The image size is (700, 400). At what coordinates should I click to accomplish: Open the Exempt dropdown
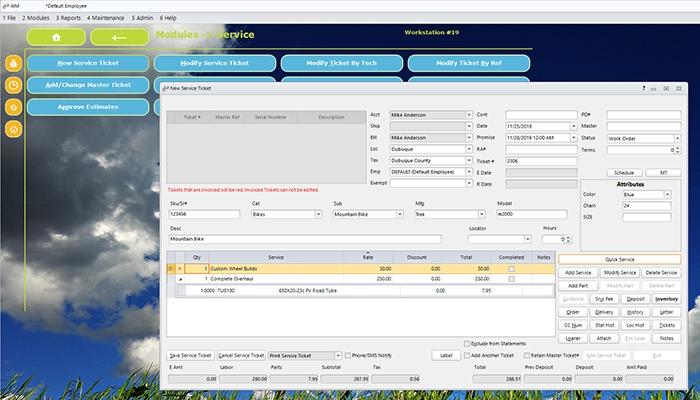pyautogui.click(x=469, y=183)
